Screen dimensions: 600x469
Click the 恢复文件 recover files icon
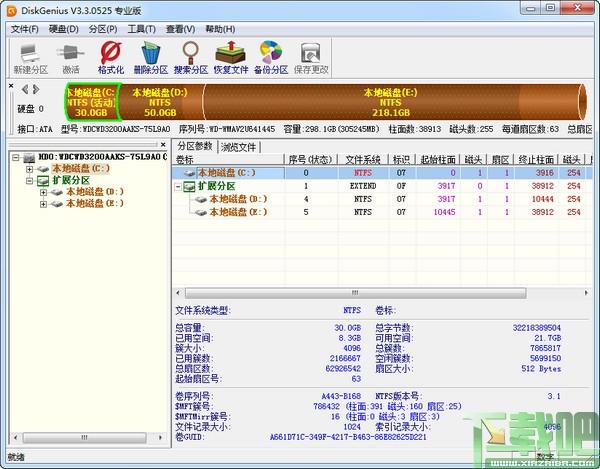tap(231, 58)
